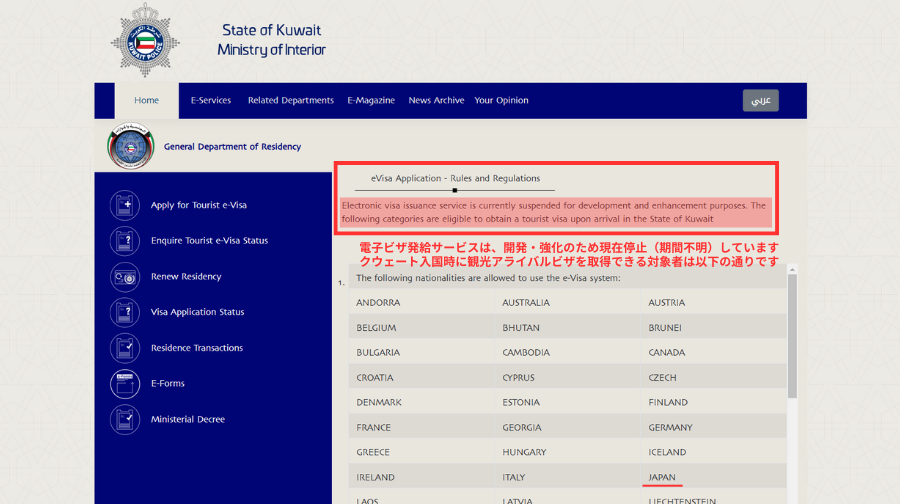This screenshot has width=900, height=504.
Task: Click the Visa Application Status icon
Action: [125, 312]
